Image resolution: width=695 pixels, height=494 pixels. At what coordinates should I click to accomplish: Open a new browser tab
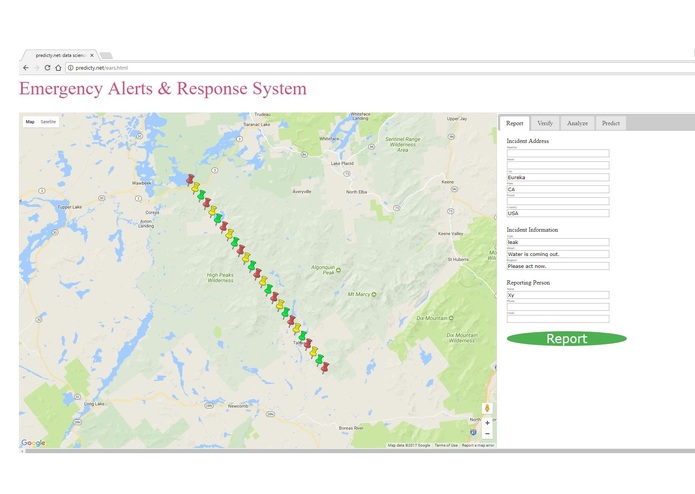pos(106,55)
